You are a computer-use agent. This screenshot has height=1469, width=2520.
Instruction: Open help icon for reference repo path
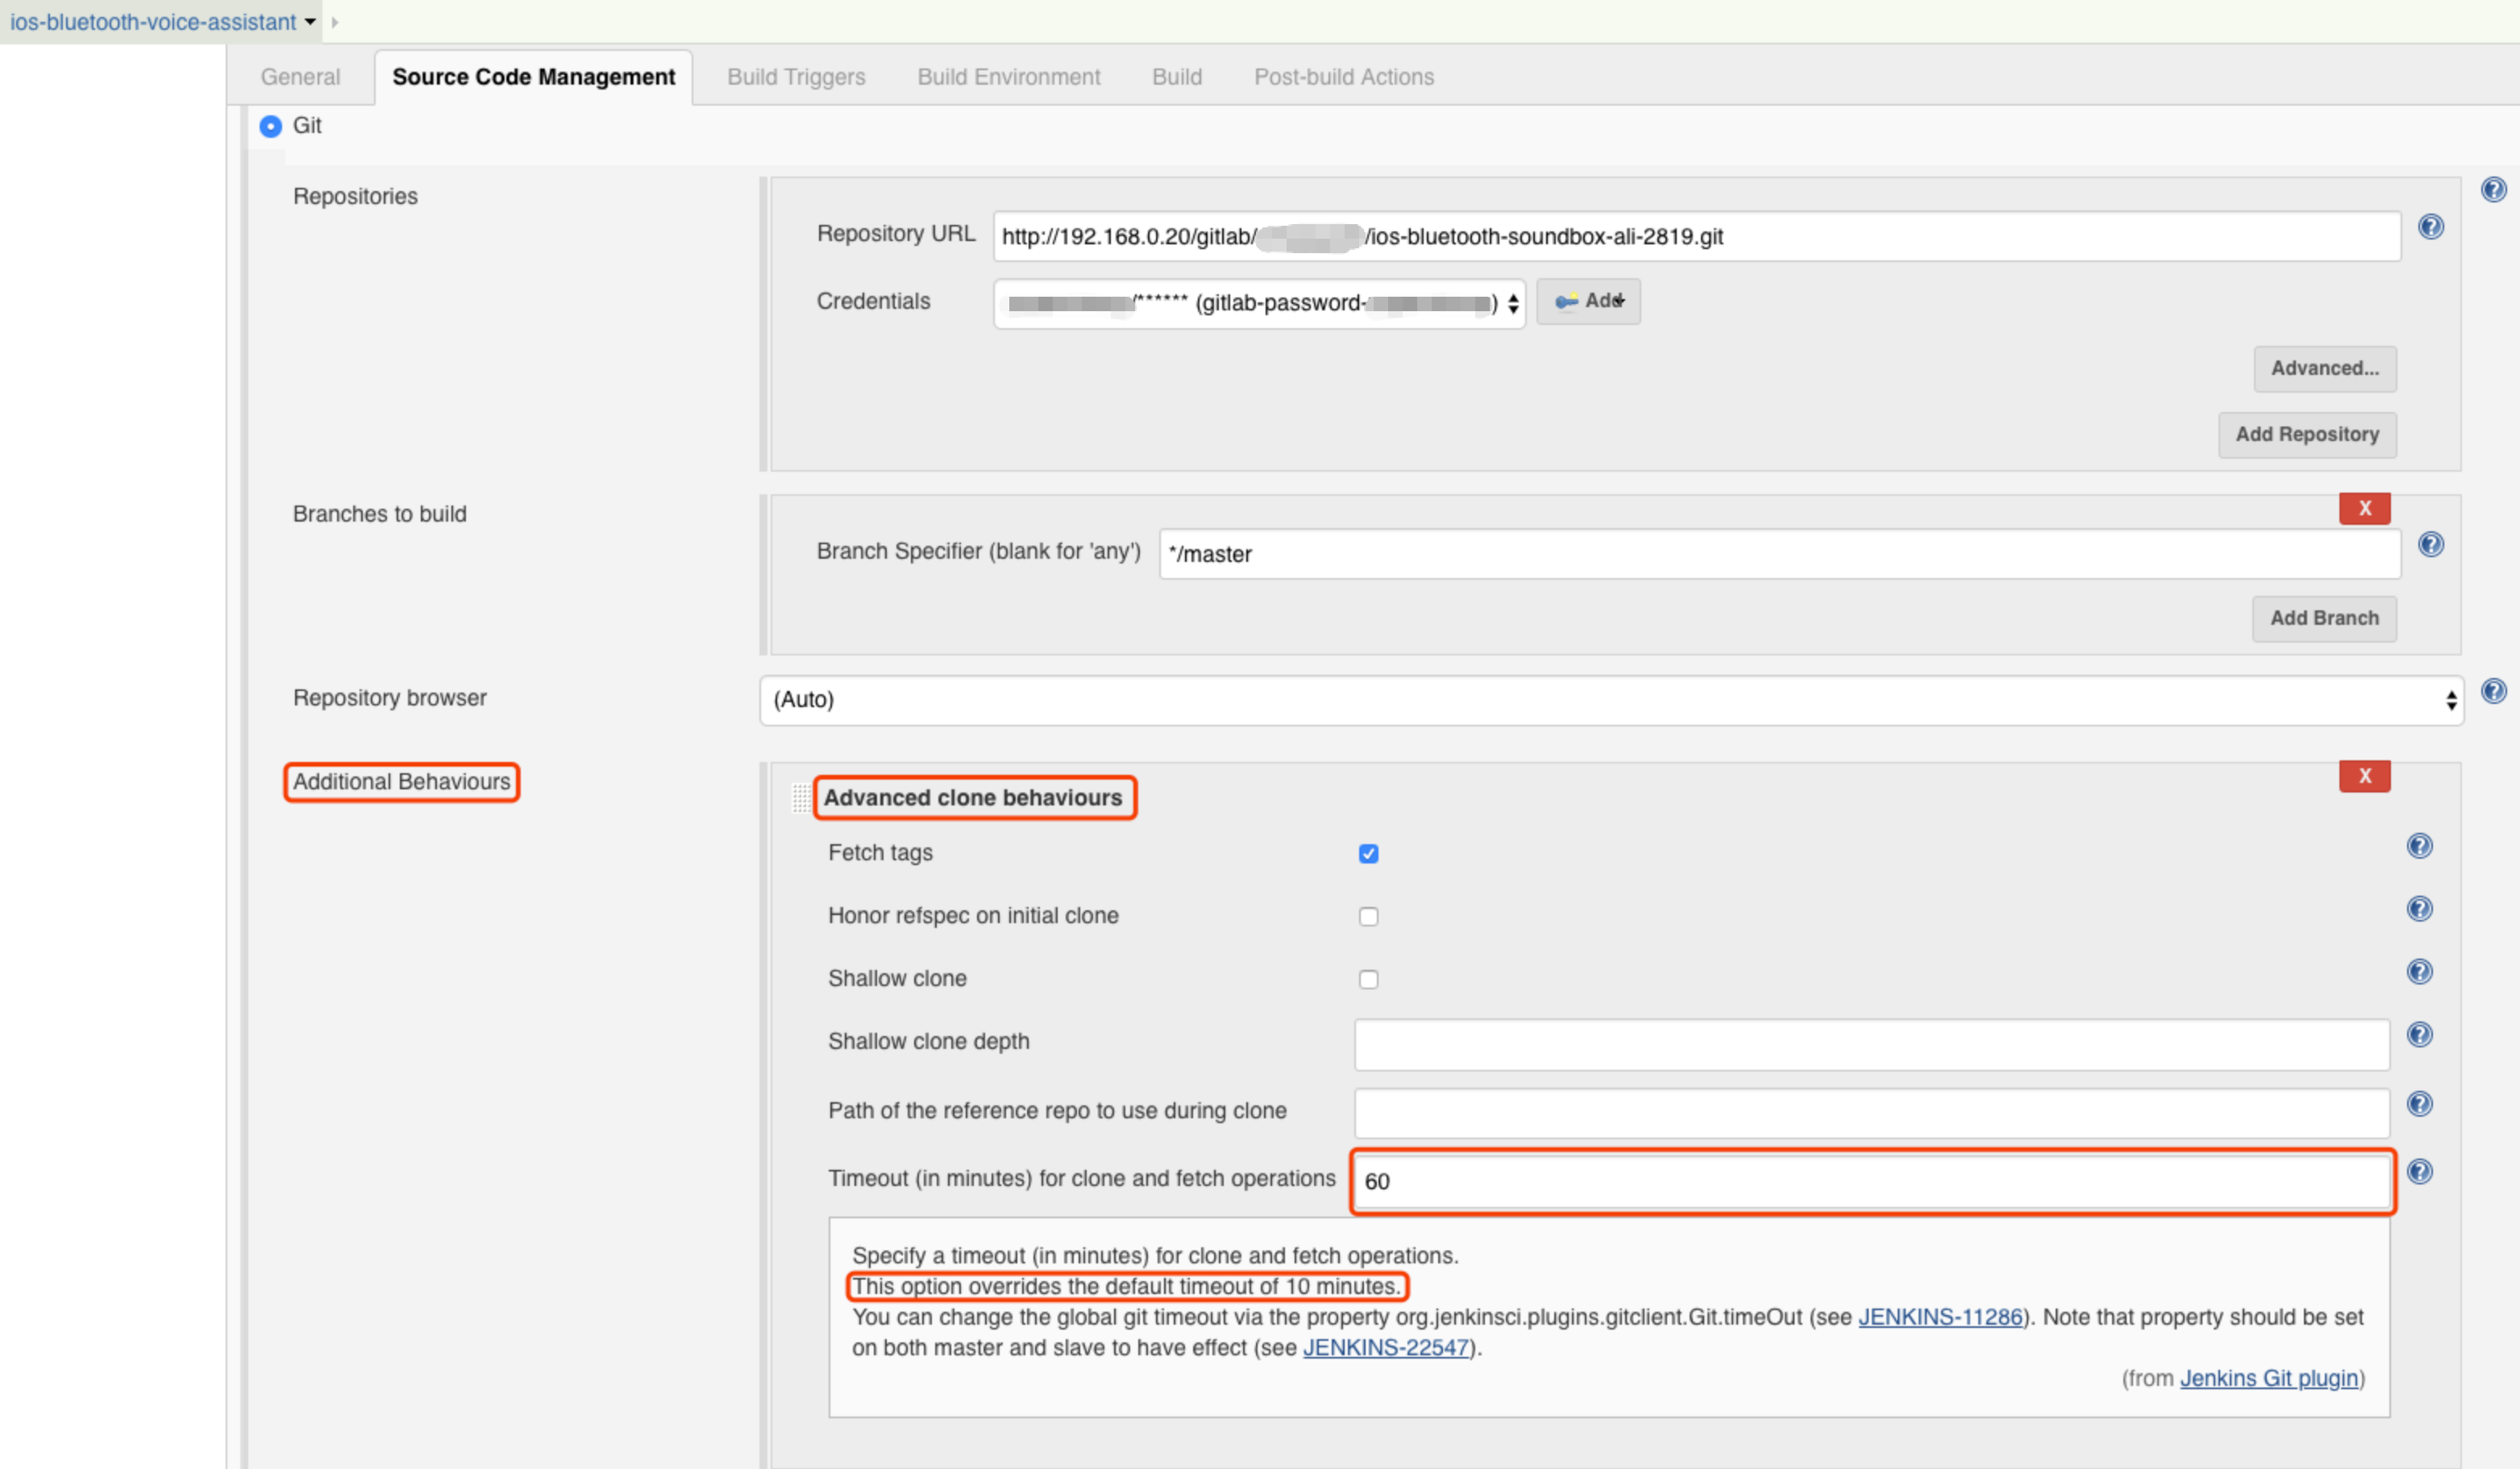(x=2419, y=1104)
